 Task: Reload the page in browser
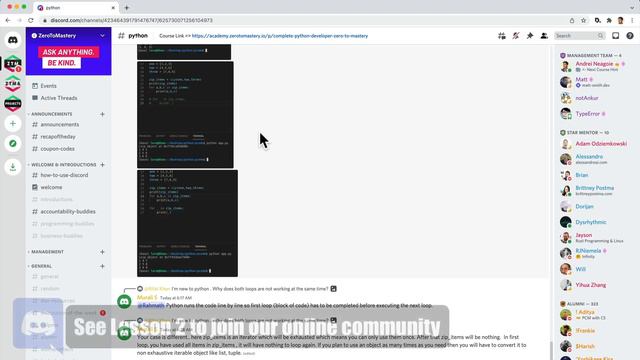[31, 20]
